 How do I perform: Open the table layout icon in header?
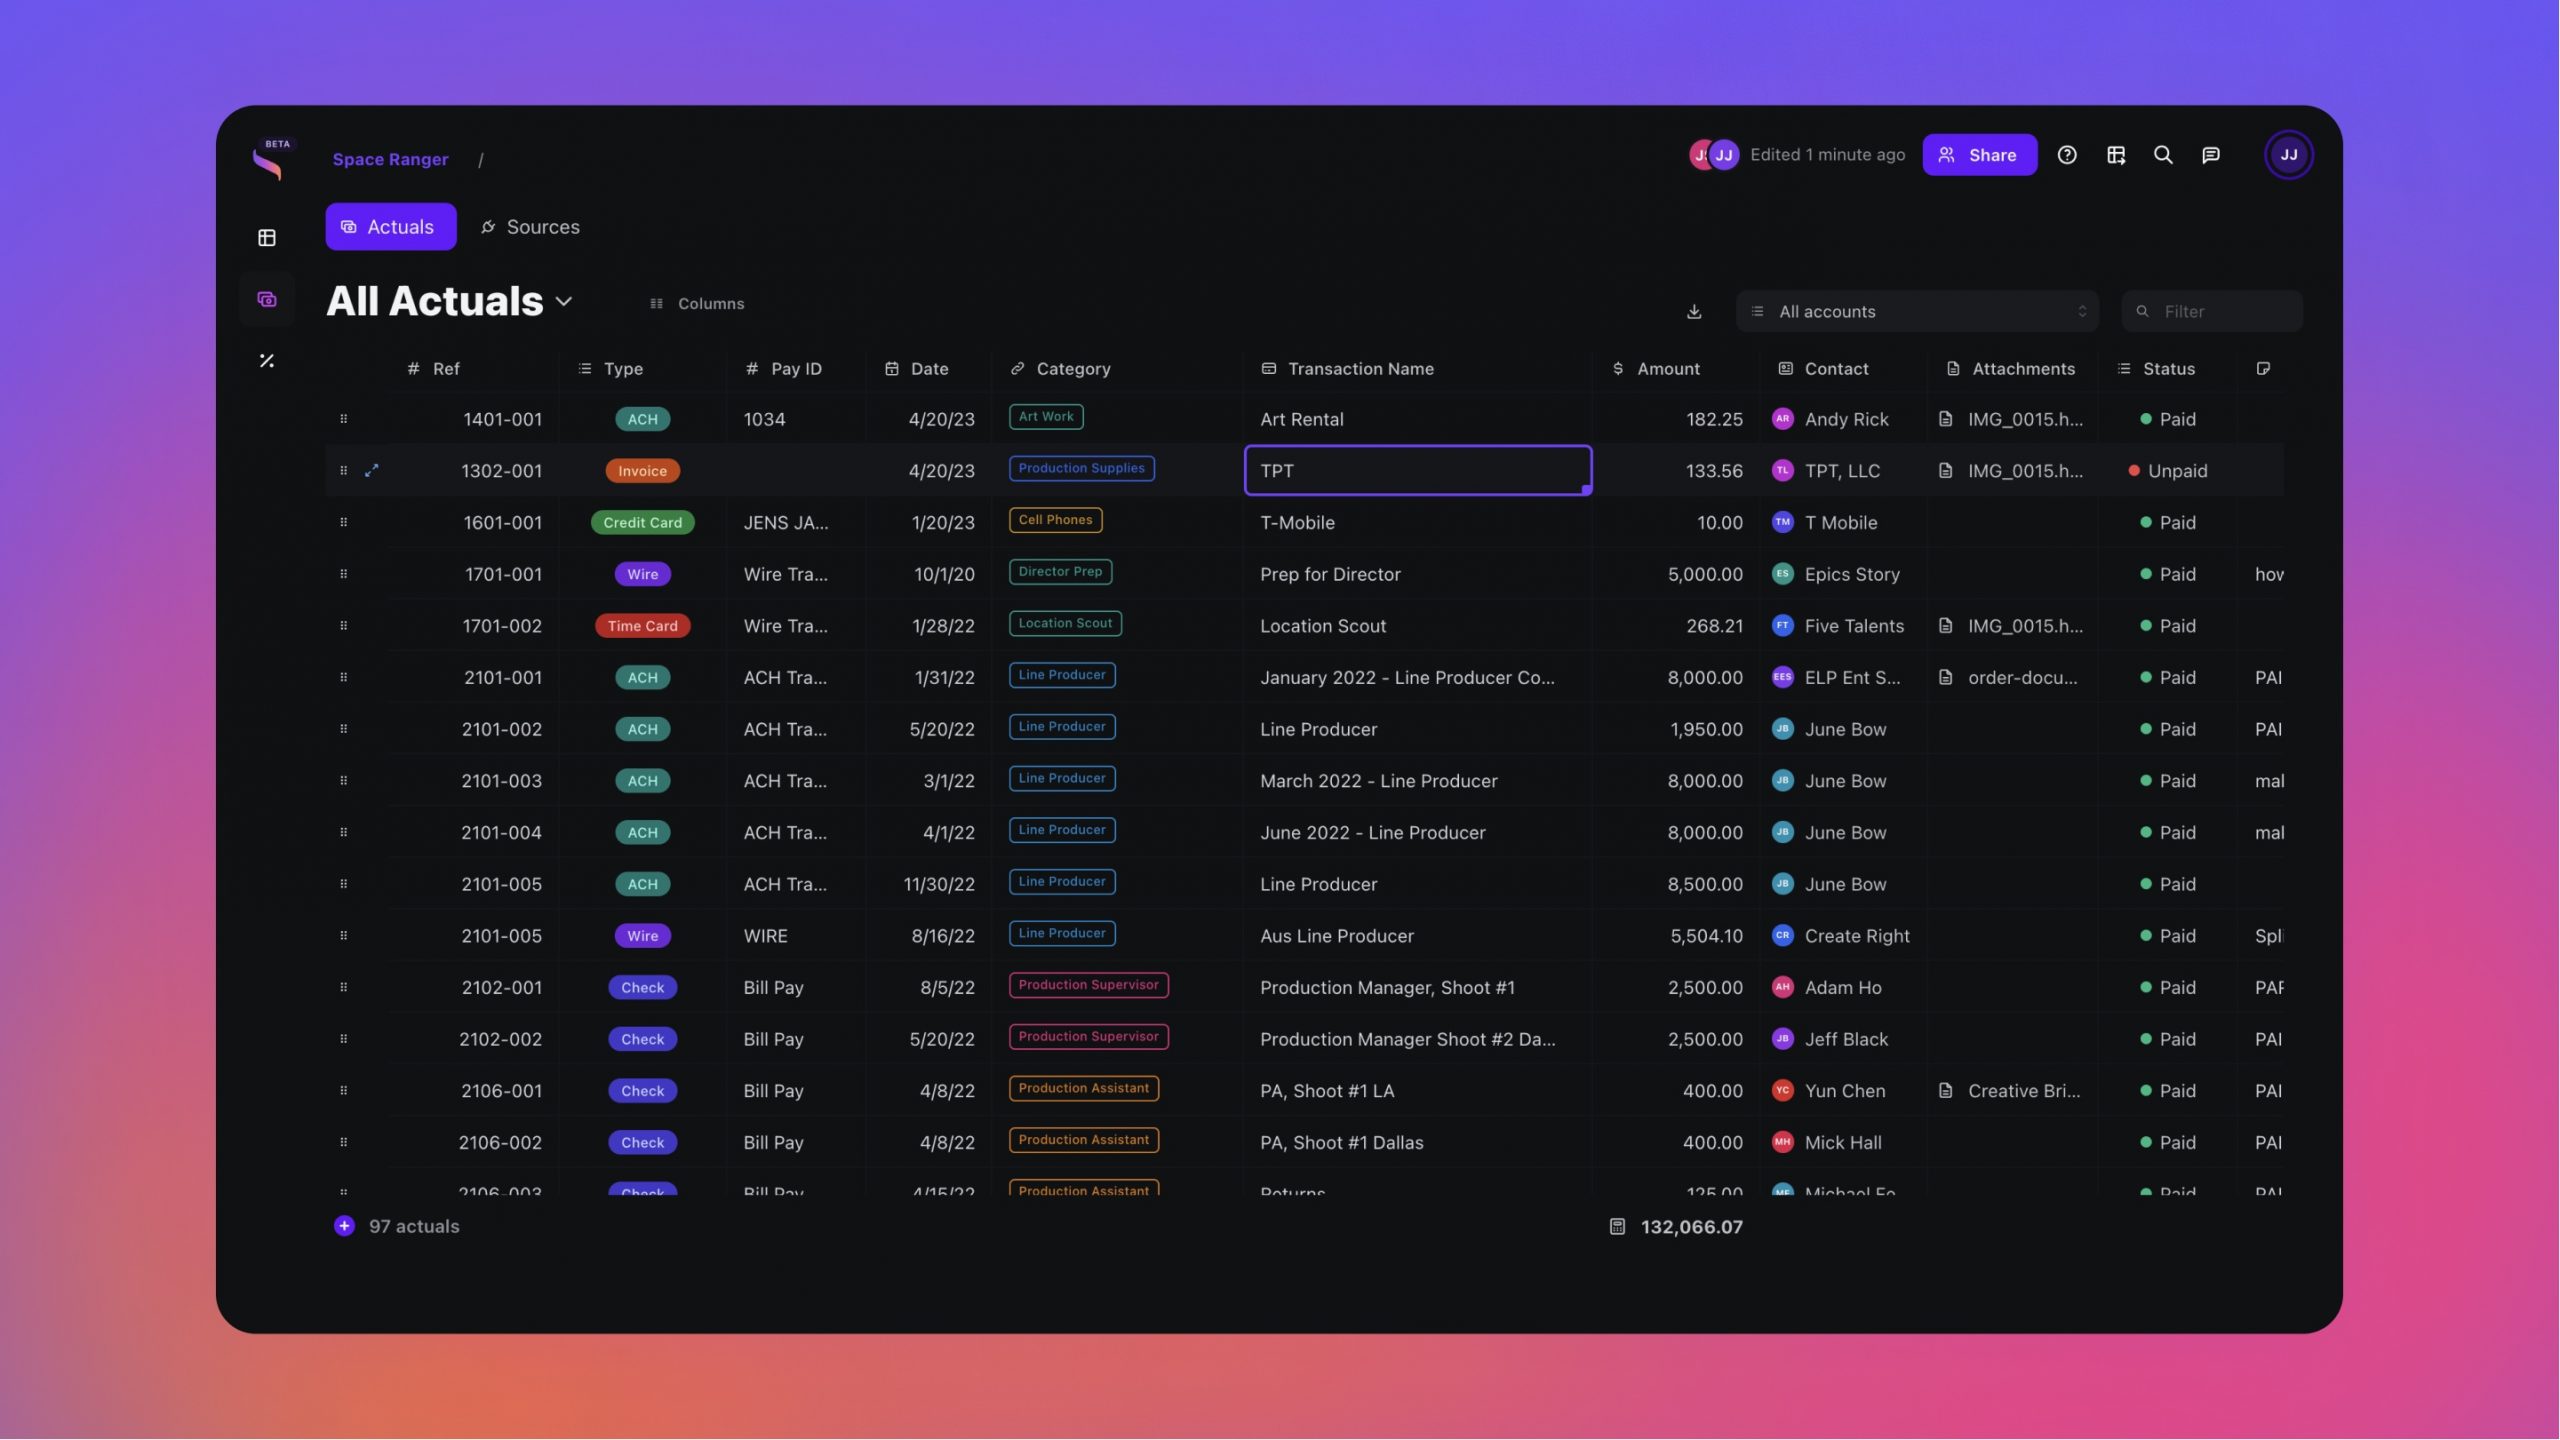(2115, 155)
